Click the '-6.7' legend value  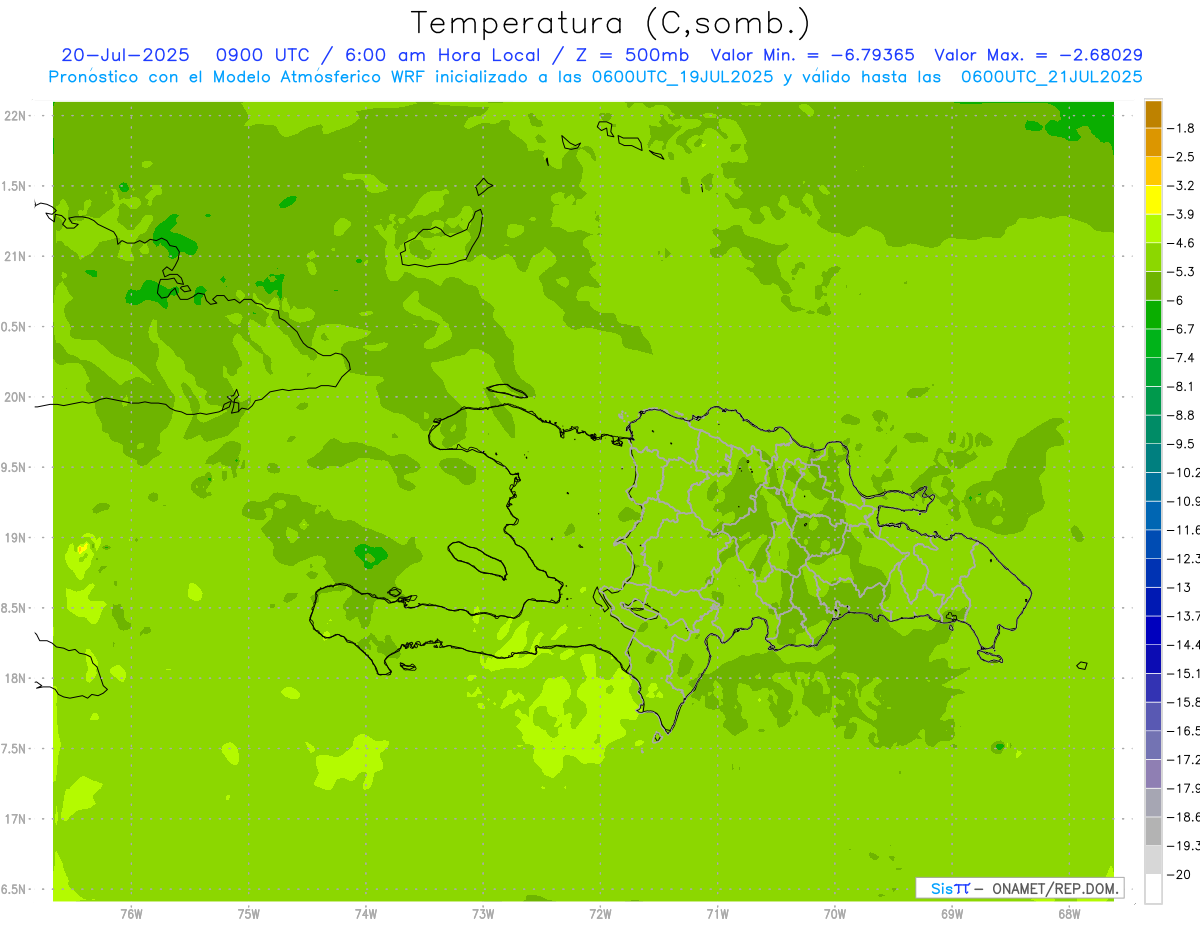[x=1182, y=329]
